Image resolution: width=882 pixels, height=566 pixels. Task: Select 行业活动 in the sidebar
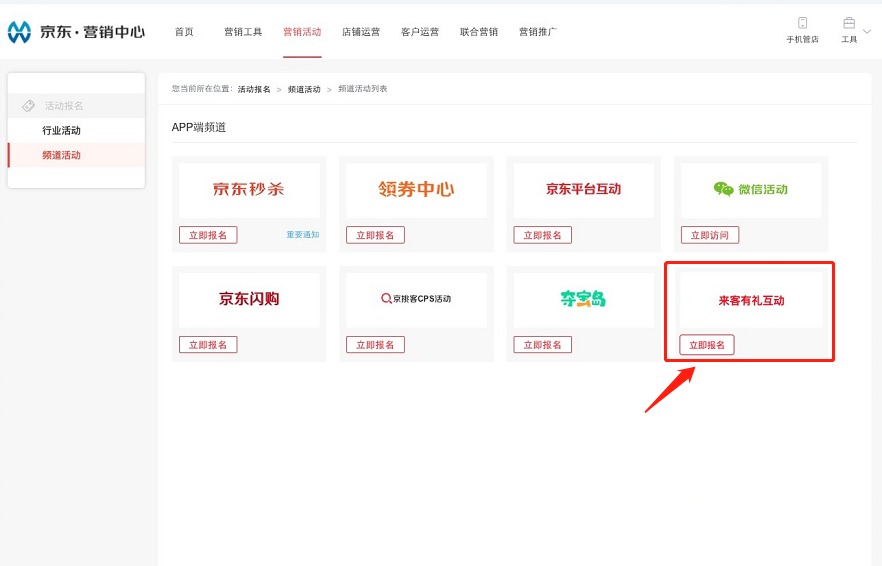(x=61, y=131)
